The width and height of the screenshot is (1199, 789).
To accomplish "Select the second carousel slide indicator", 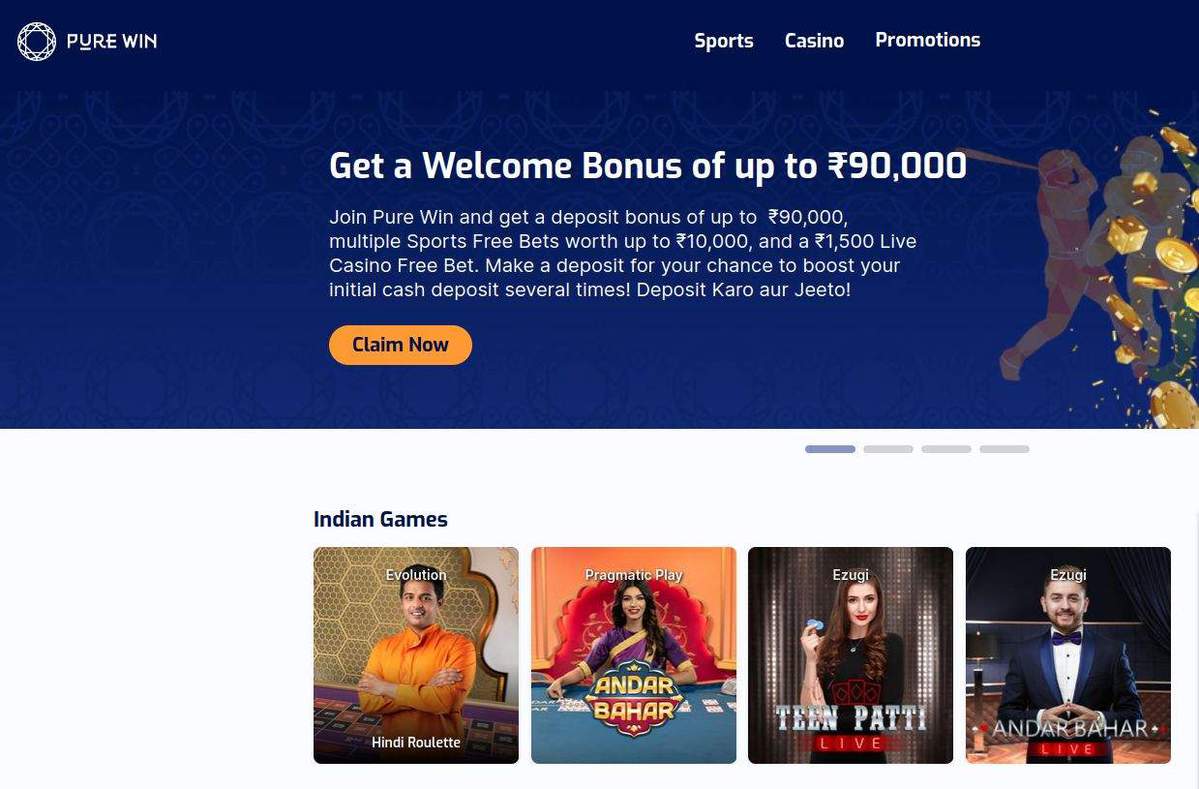I will click(888, 449).
